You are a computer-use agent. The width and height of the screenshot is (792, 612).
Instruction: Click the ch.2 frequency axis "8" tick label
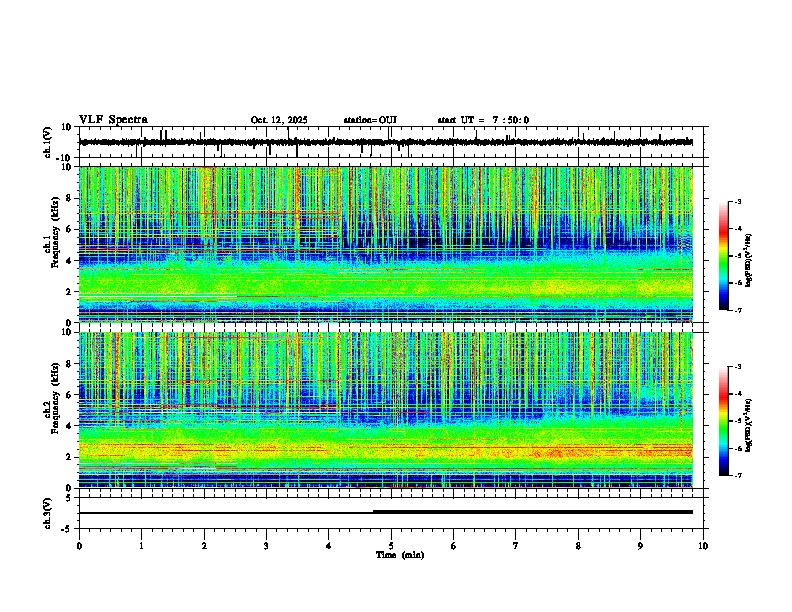pyautogui.click(x=70, y=364)
